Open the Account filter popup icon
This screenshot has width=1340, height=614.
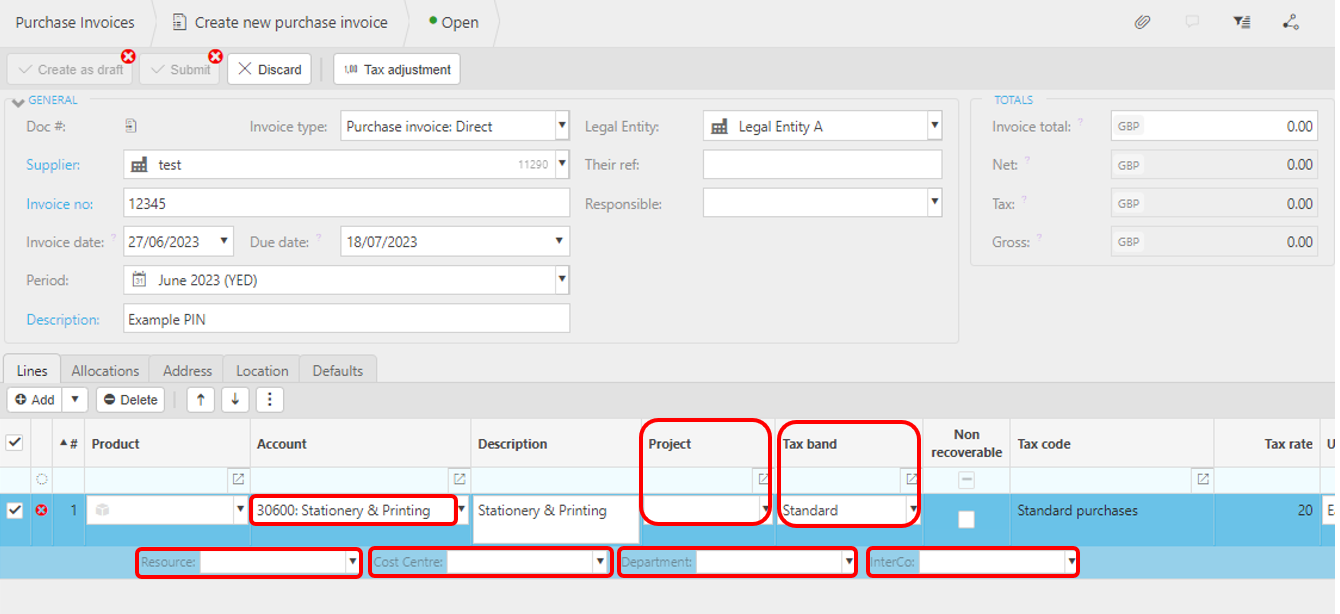pyautogui.click(x=458, y=479)
